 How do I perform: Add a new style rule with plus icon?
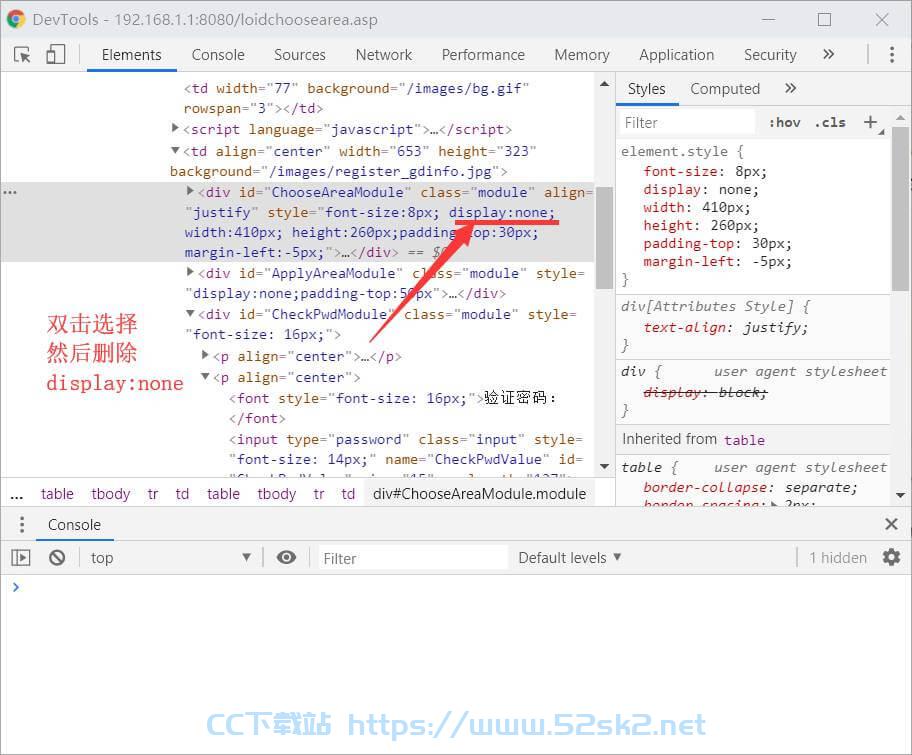click(x=870, y=122)
